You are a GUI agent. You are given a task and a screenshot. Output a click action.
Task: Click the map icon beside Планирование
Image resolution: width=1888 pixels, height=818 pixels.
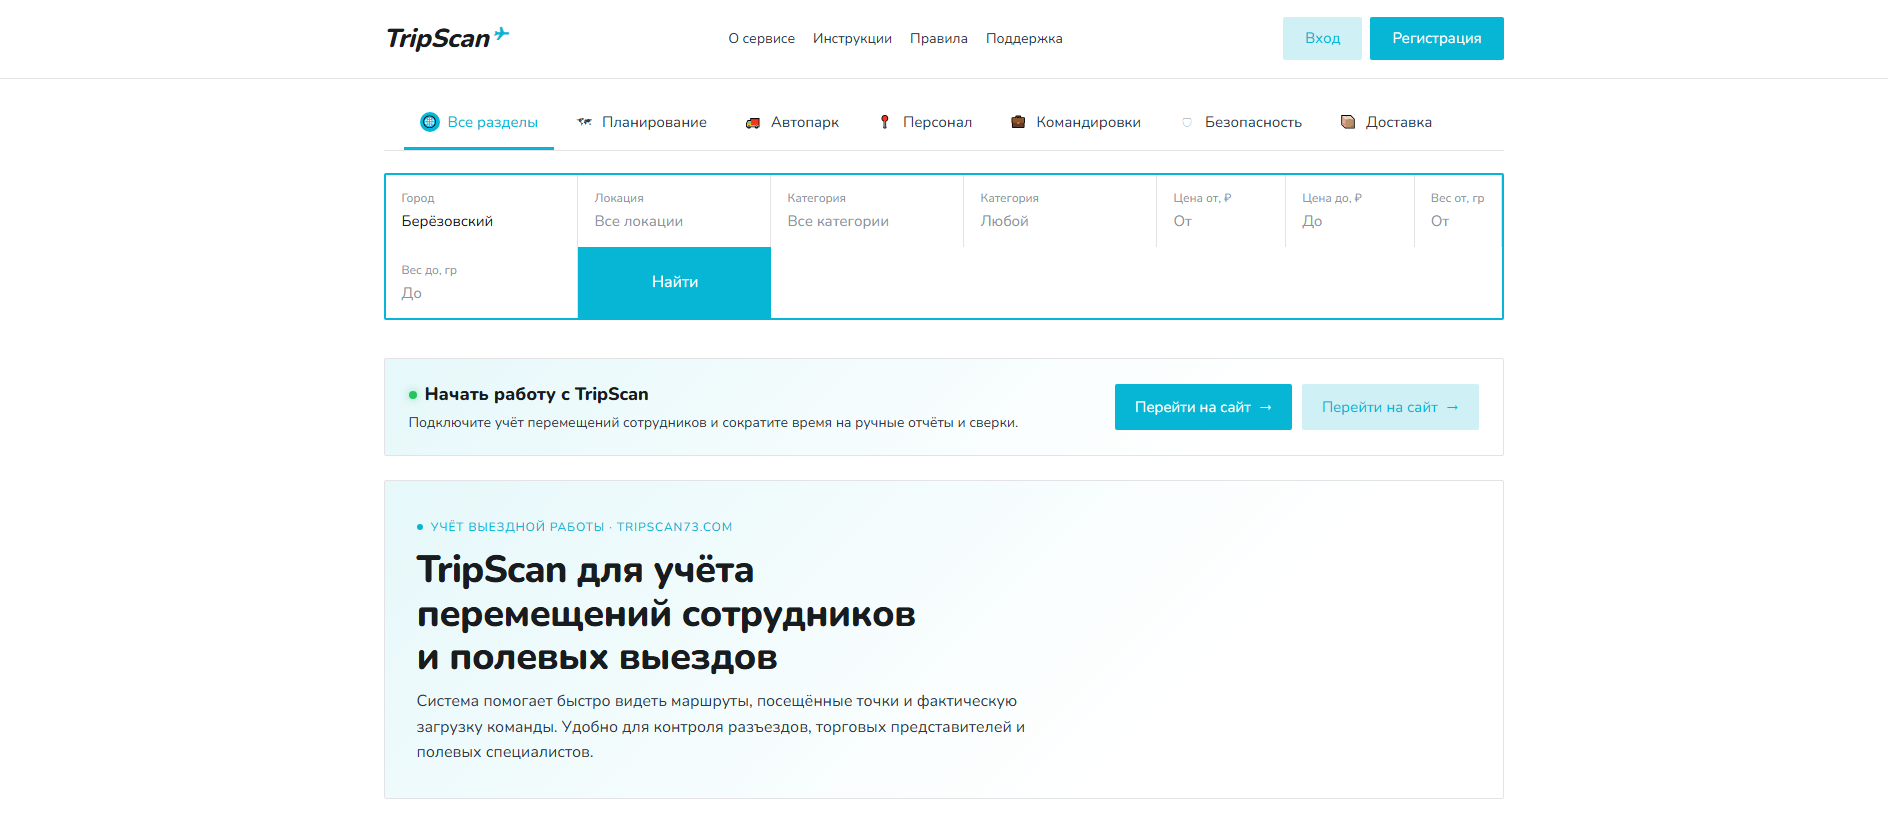pyautogui.click(x=585, y=122)
